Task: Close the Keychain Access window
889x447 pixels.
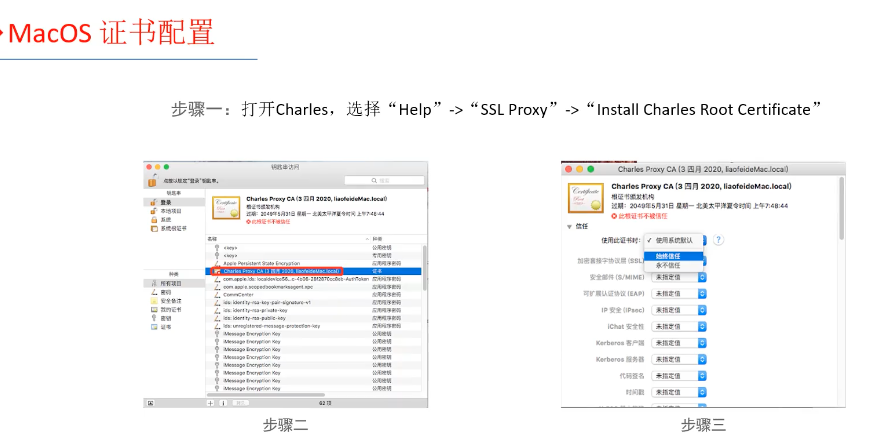Action: 149,167
